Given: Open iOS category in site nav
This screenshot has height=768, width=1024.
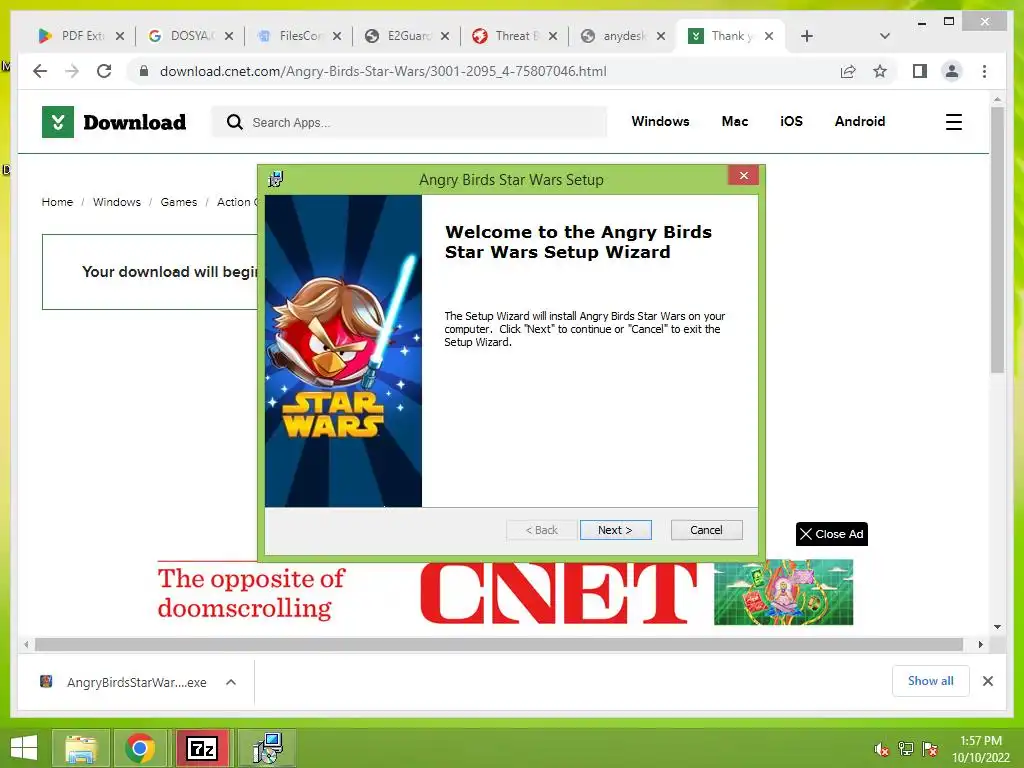Looking at the screenshot, I should click(x=791, y=121).
